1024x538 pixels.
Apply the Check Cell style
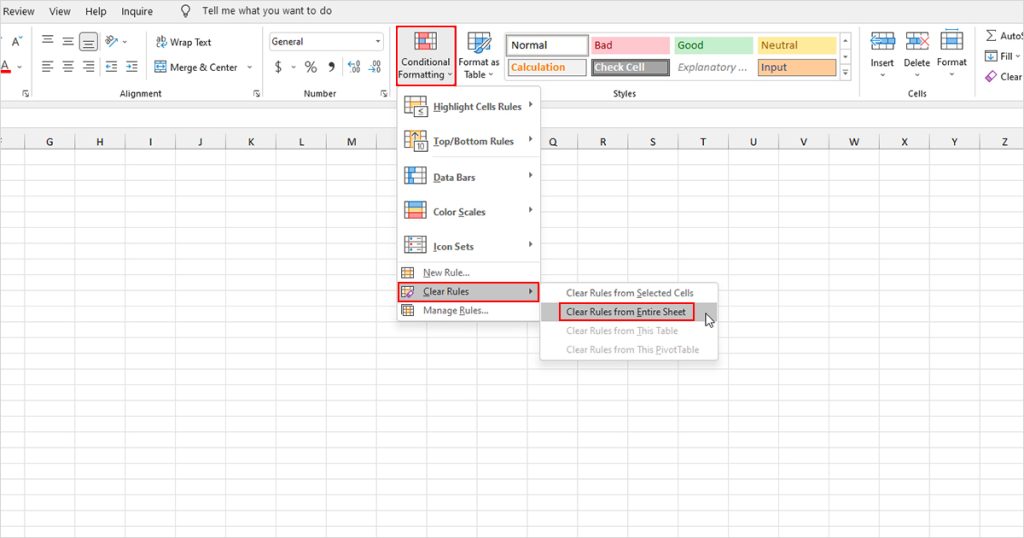click(x=630, y=67)
